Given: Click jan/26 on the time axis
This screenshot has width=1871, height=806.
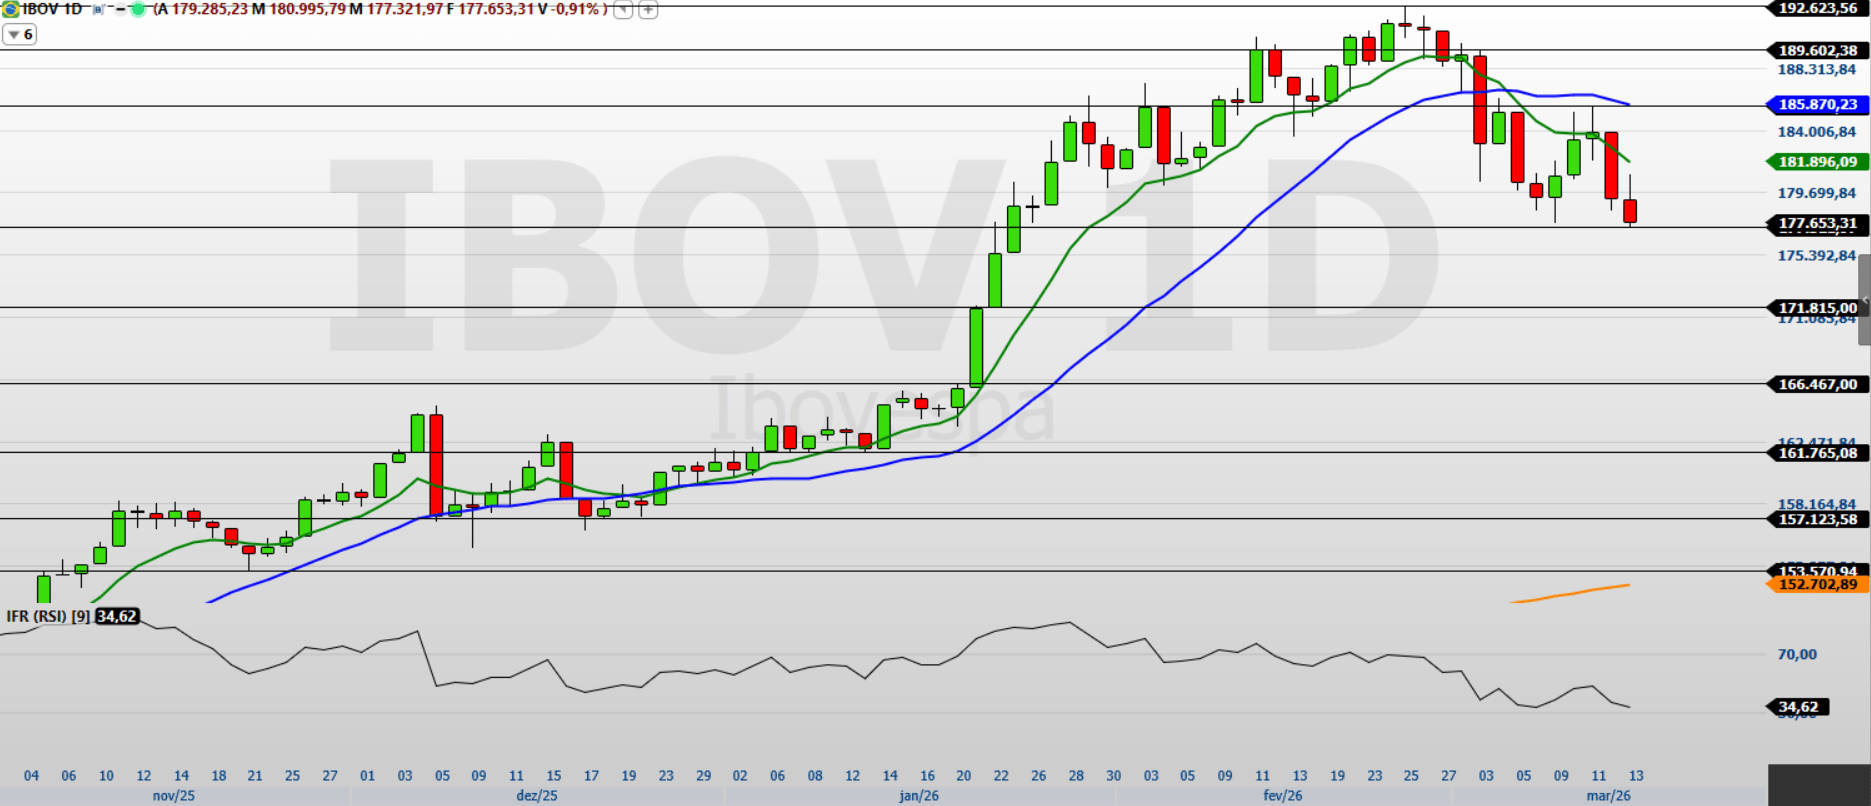Looking at the screenshot, I should click(919, 796).
